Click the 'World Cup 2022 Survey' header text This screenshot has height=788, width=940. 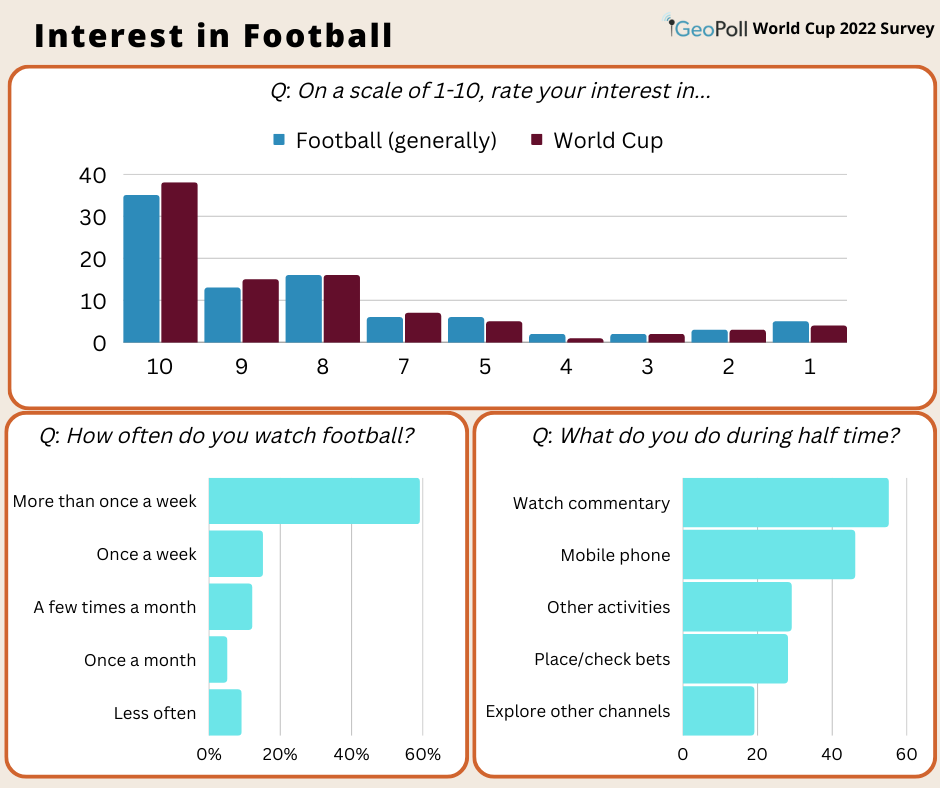click(x=842, y=28)
